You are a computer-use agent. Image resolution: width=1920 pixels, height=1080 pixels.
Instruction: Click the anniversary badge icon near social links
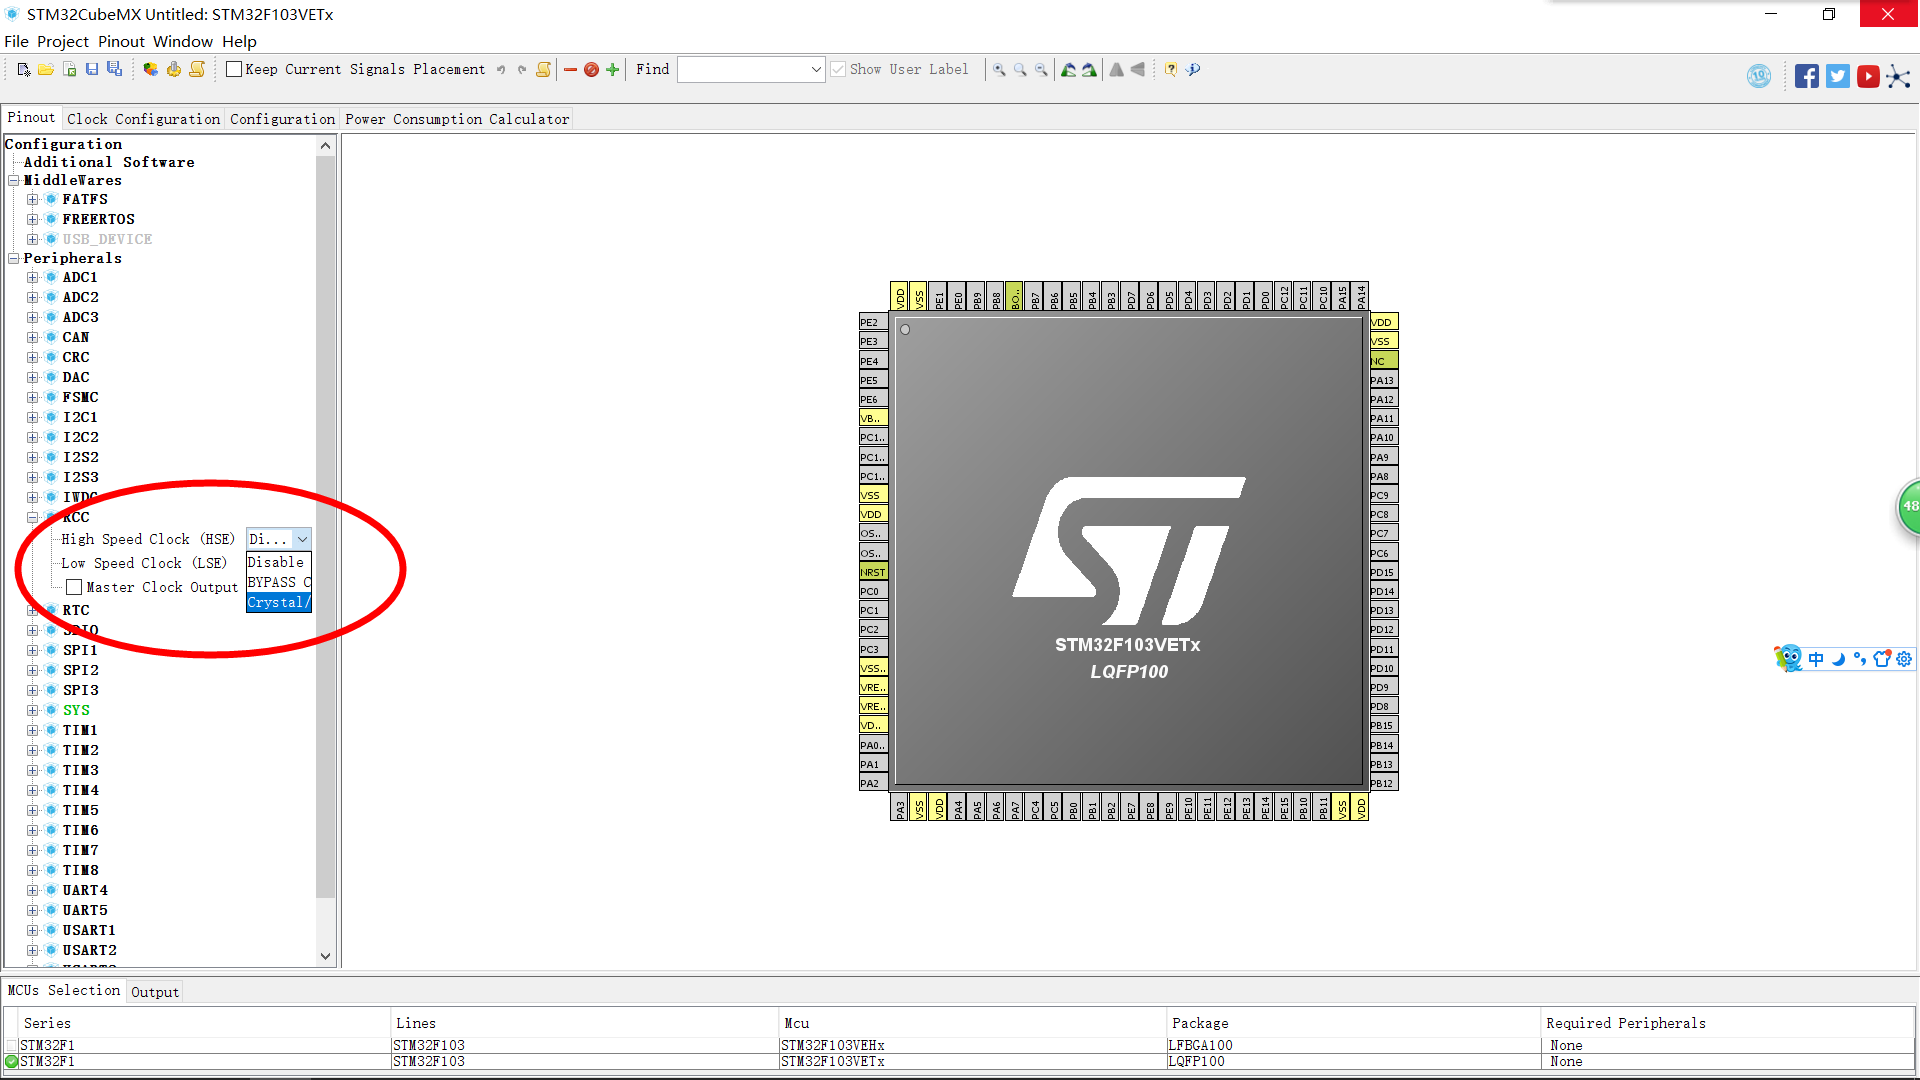[1759, 76]
